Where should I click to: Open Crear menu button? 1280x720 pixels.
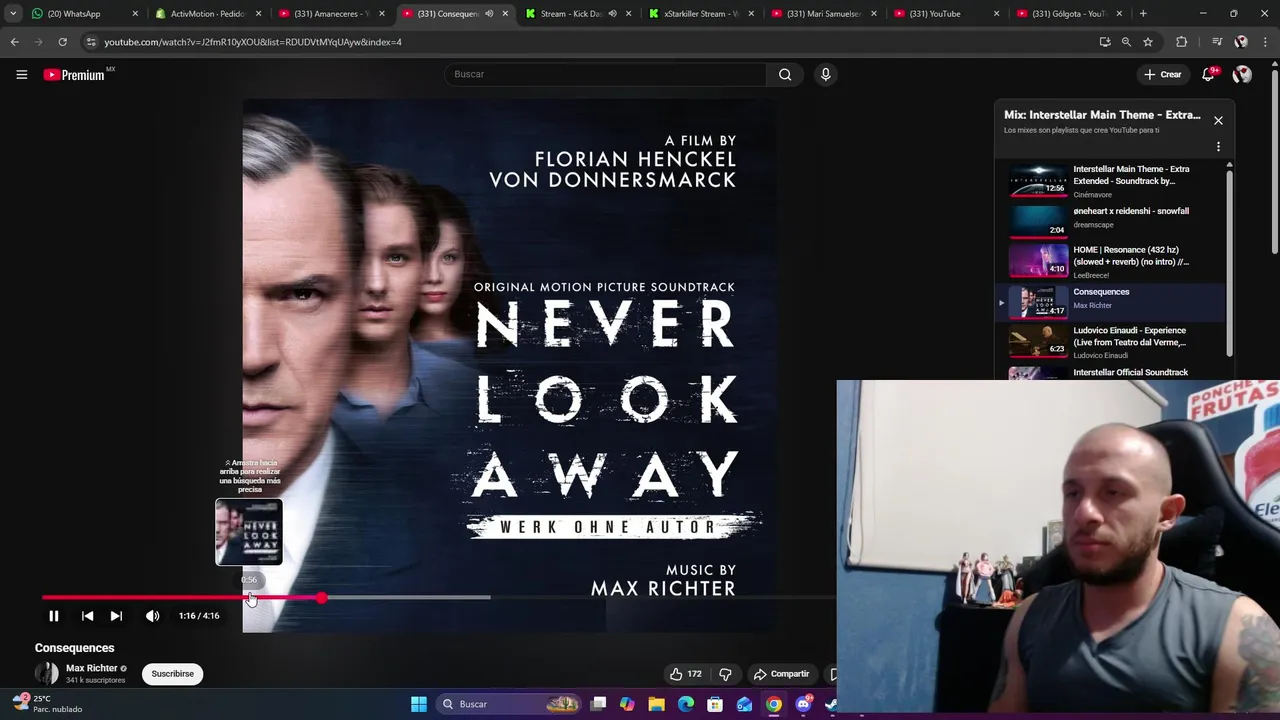click(1163, 74)
